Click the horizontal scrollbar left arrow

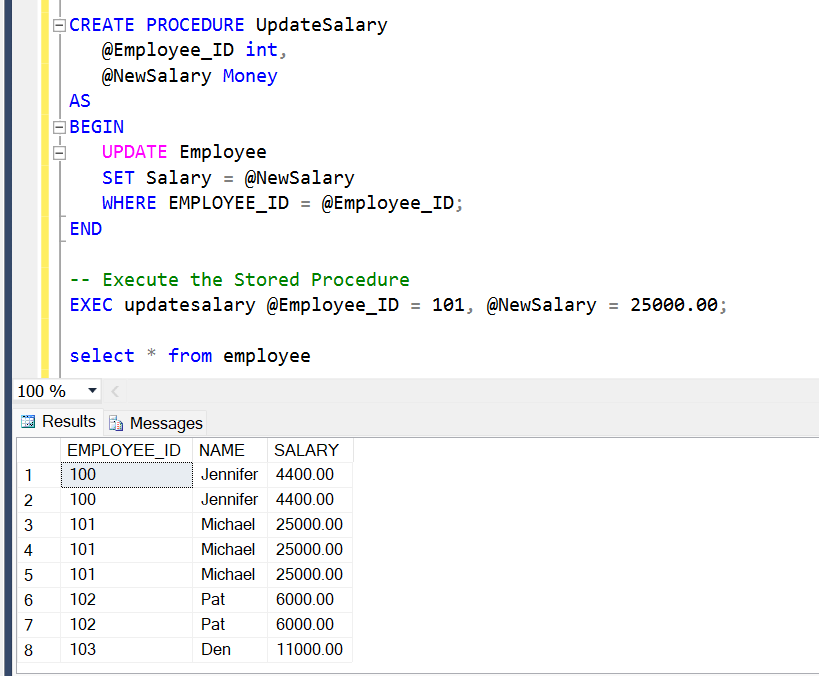(114, 390)
